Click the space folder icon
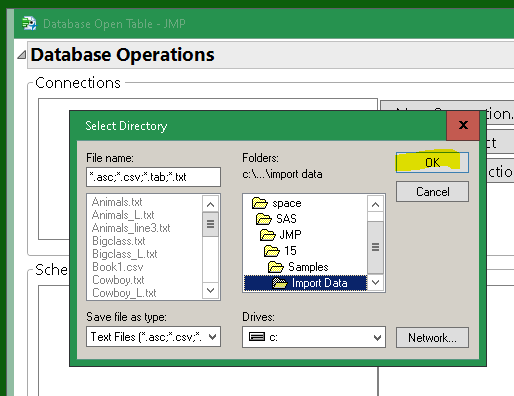The image size is (514, 396). point(260,203)
